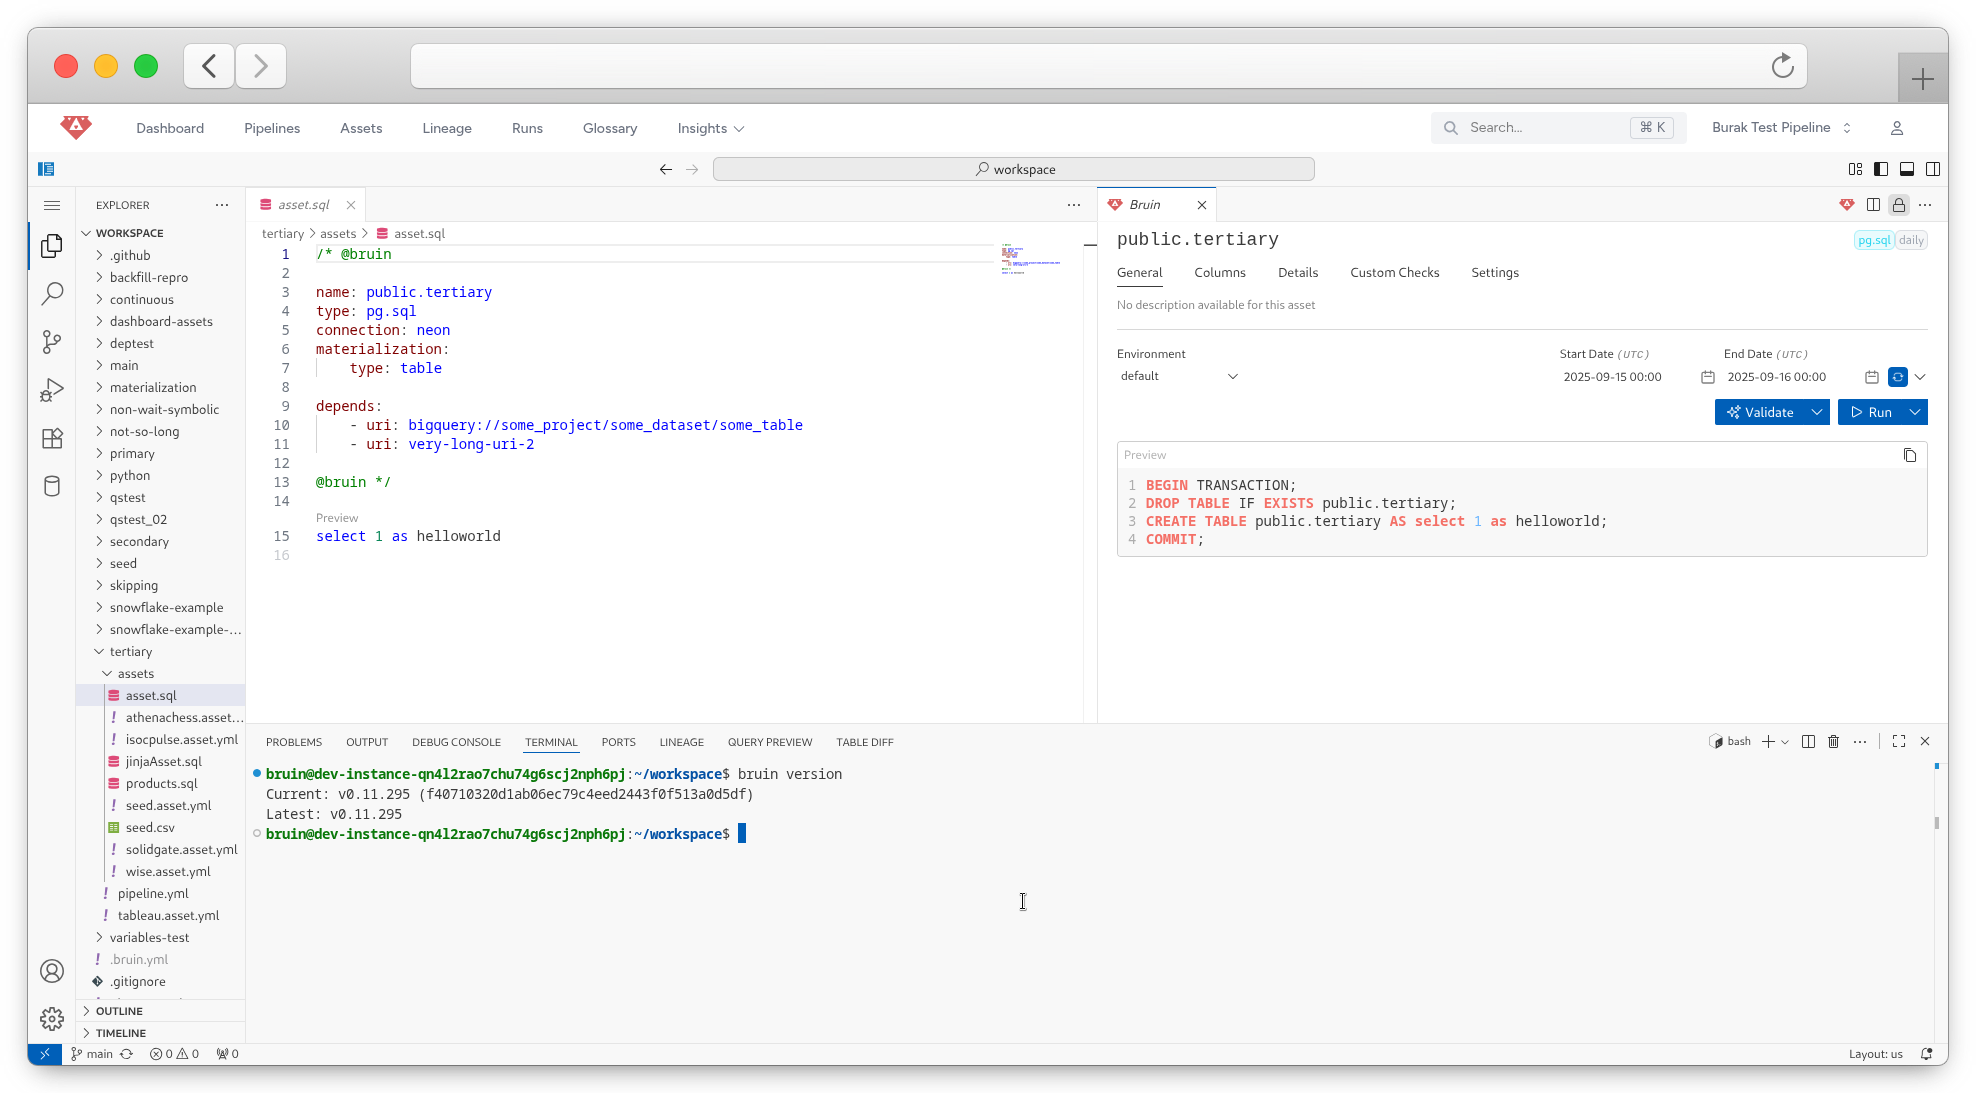Viewport: 1976px width, 1093px height.
Task: Click the Bruin logo icon in editor toolbar
Action: (x=1846, y=205)
